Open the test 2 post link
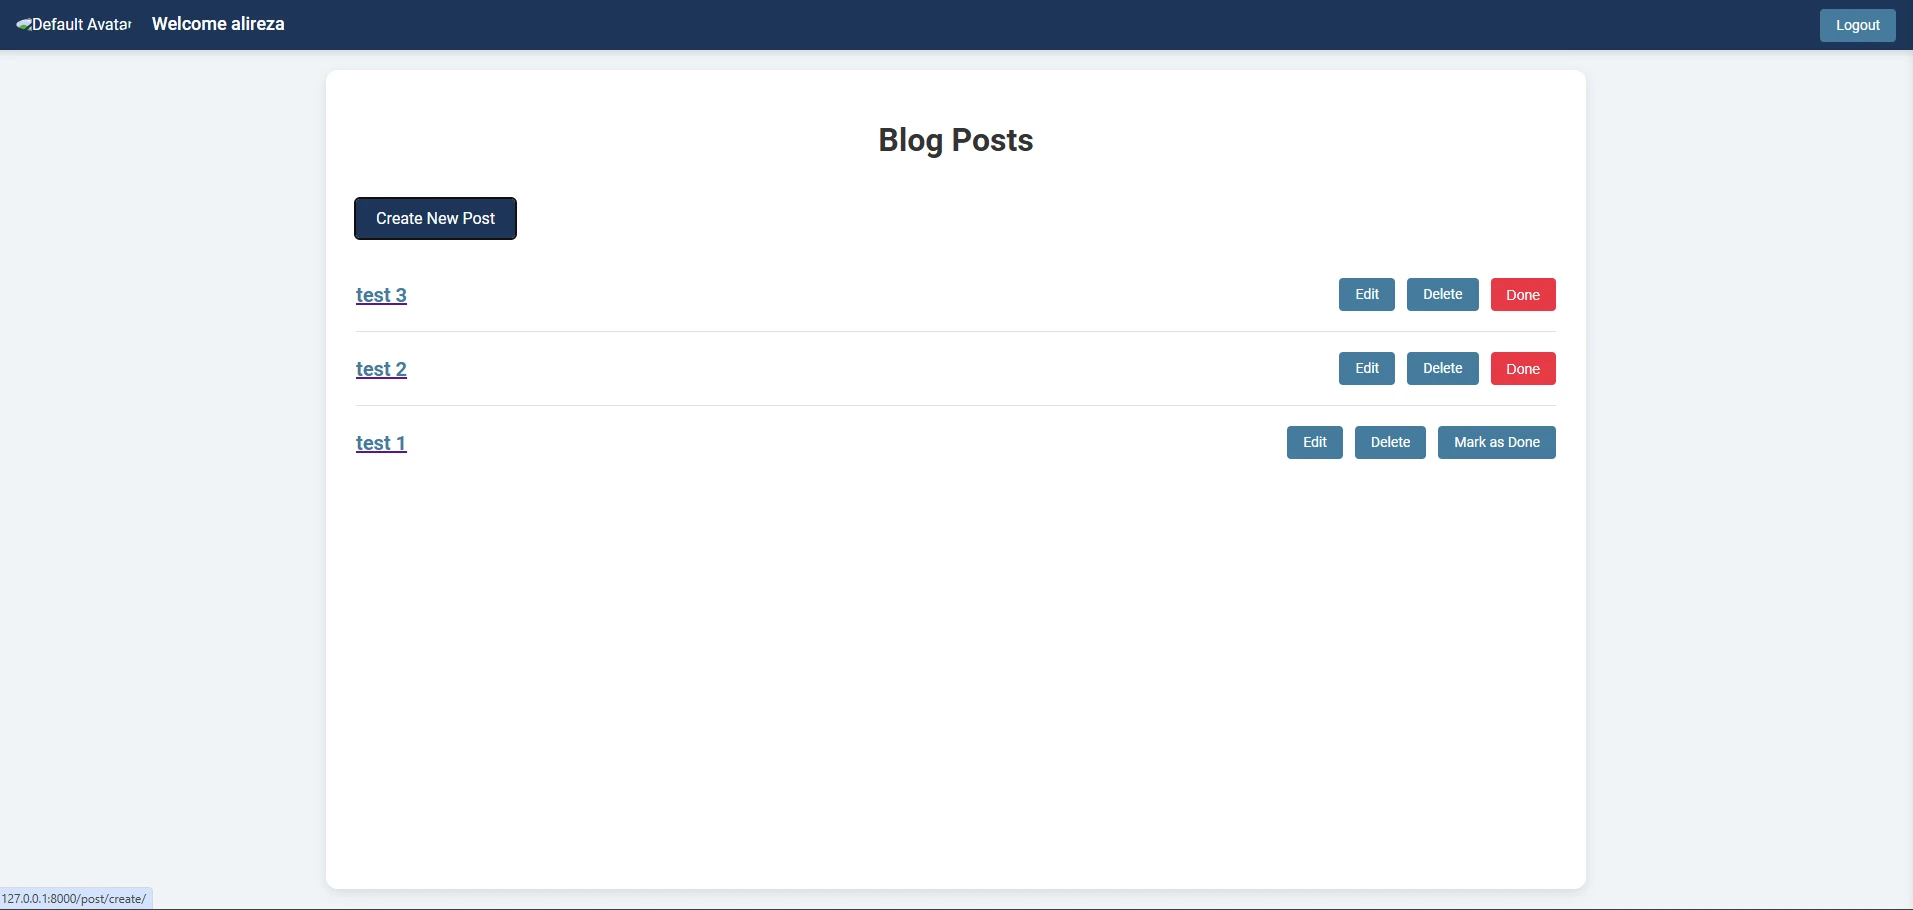The width and height of the screenshot is (1913, 910). pos(381,369)
